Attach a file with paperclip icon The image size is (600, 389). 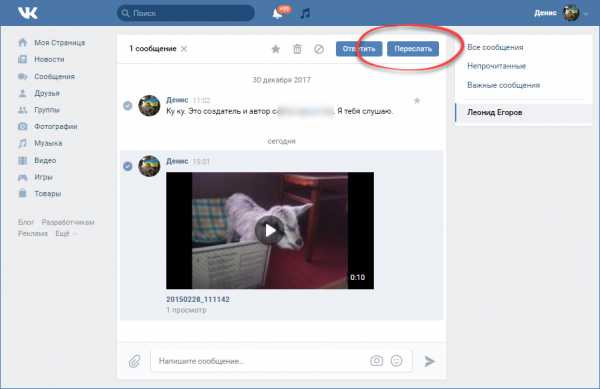pos(134,361)
